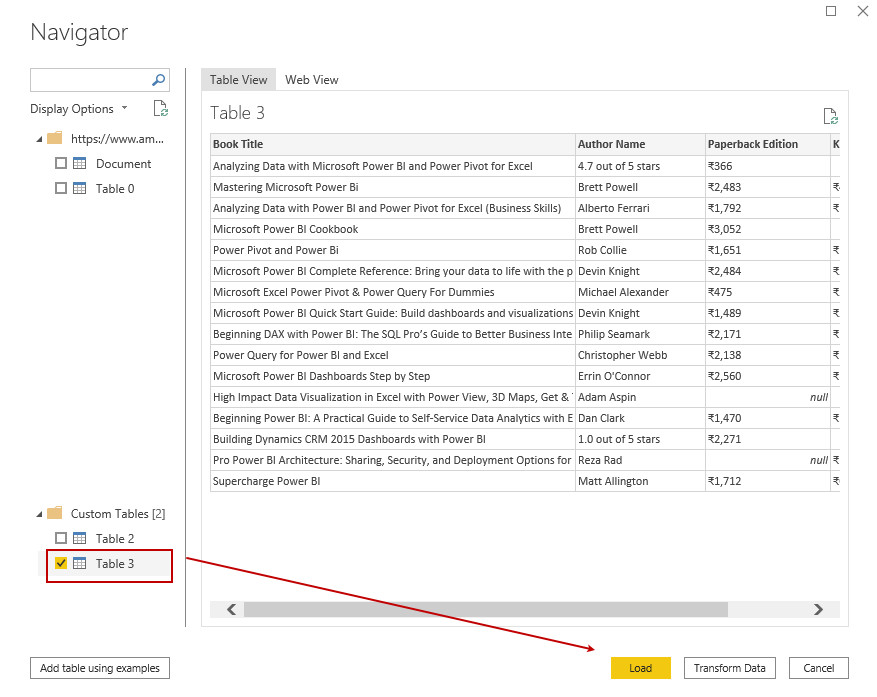Refresh the tables list beside Display Options
877x697 pixels.
click(x=162, y=108)
